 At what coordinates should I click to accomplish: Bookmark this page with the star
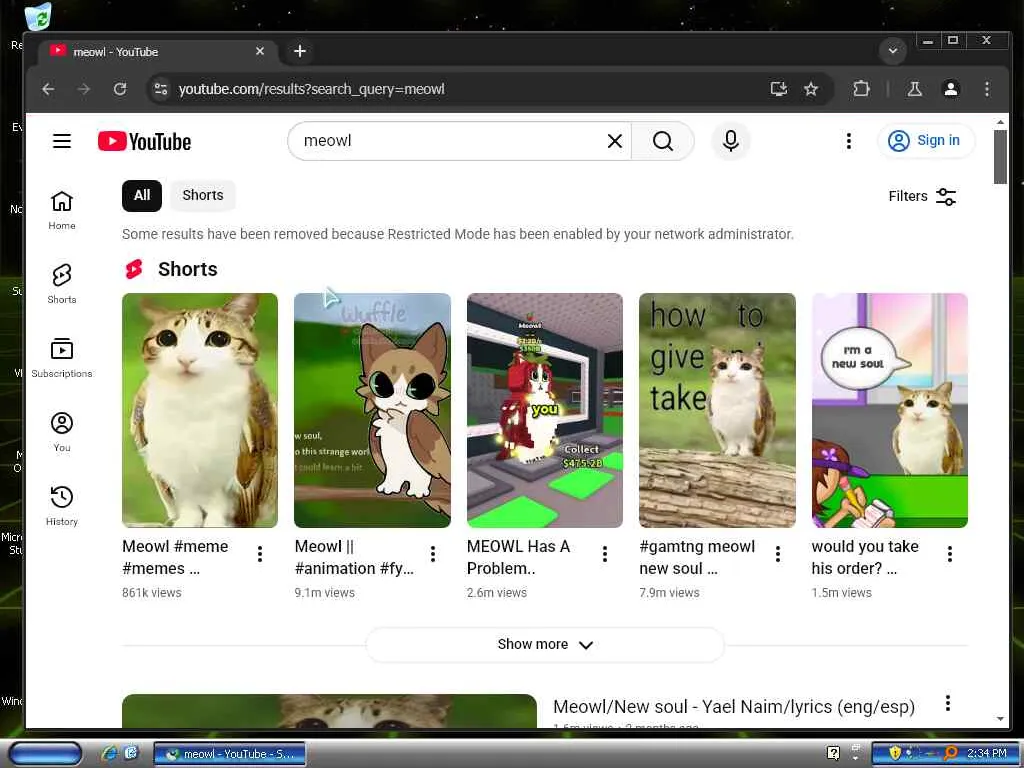point(810,89)
